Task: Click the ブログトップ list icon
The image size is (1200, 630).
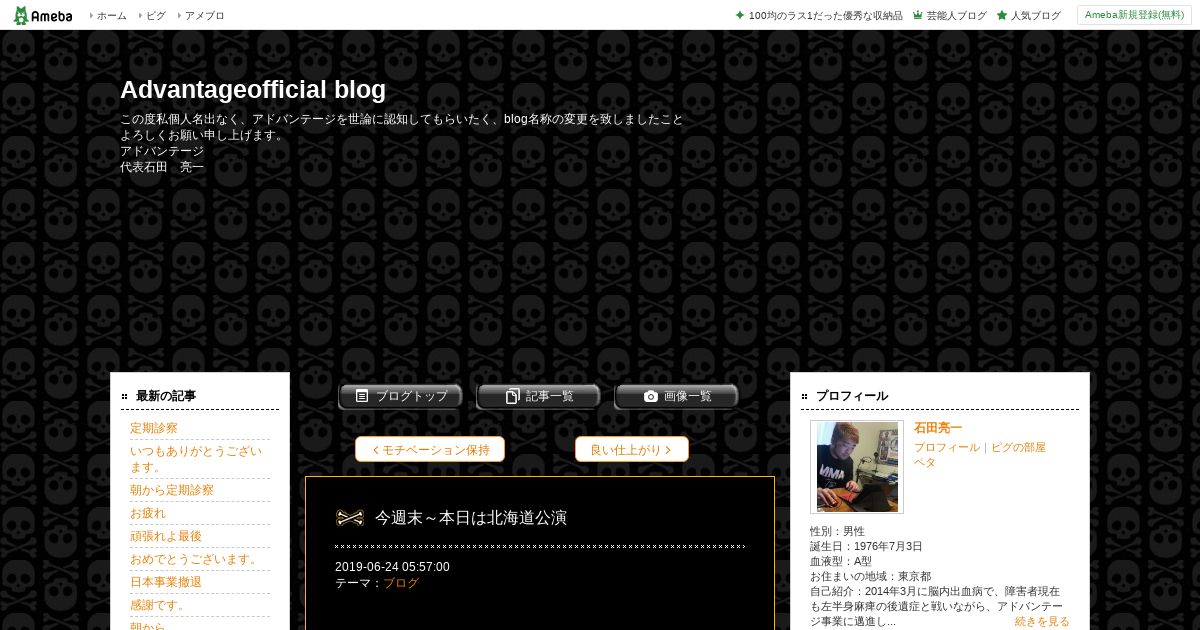Action: [x=362, y=396]
